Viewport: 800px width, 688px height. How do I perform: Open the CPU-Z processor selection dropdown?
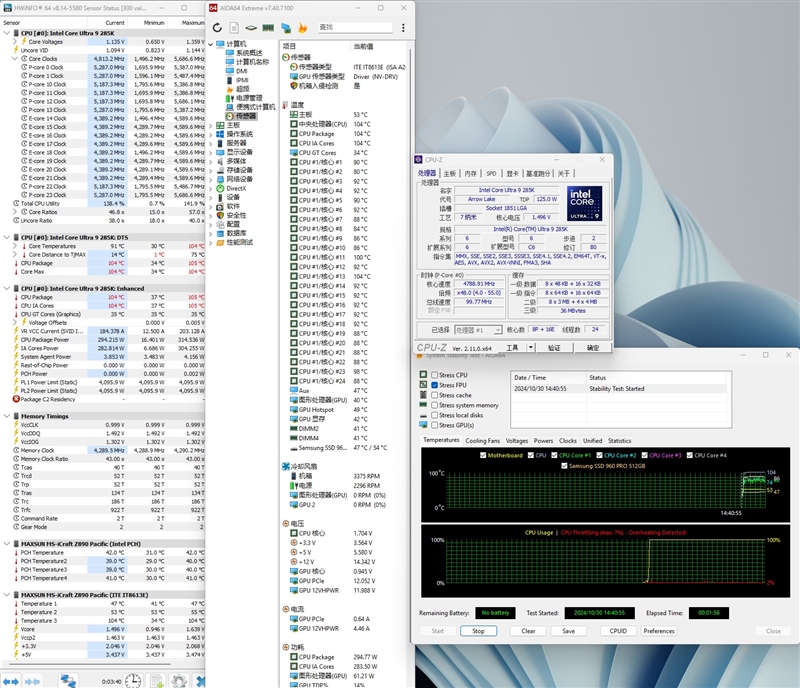(x=477, y=329)
